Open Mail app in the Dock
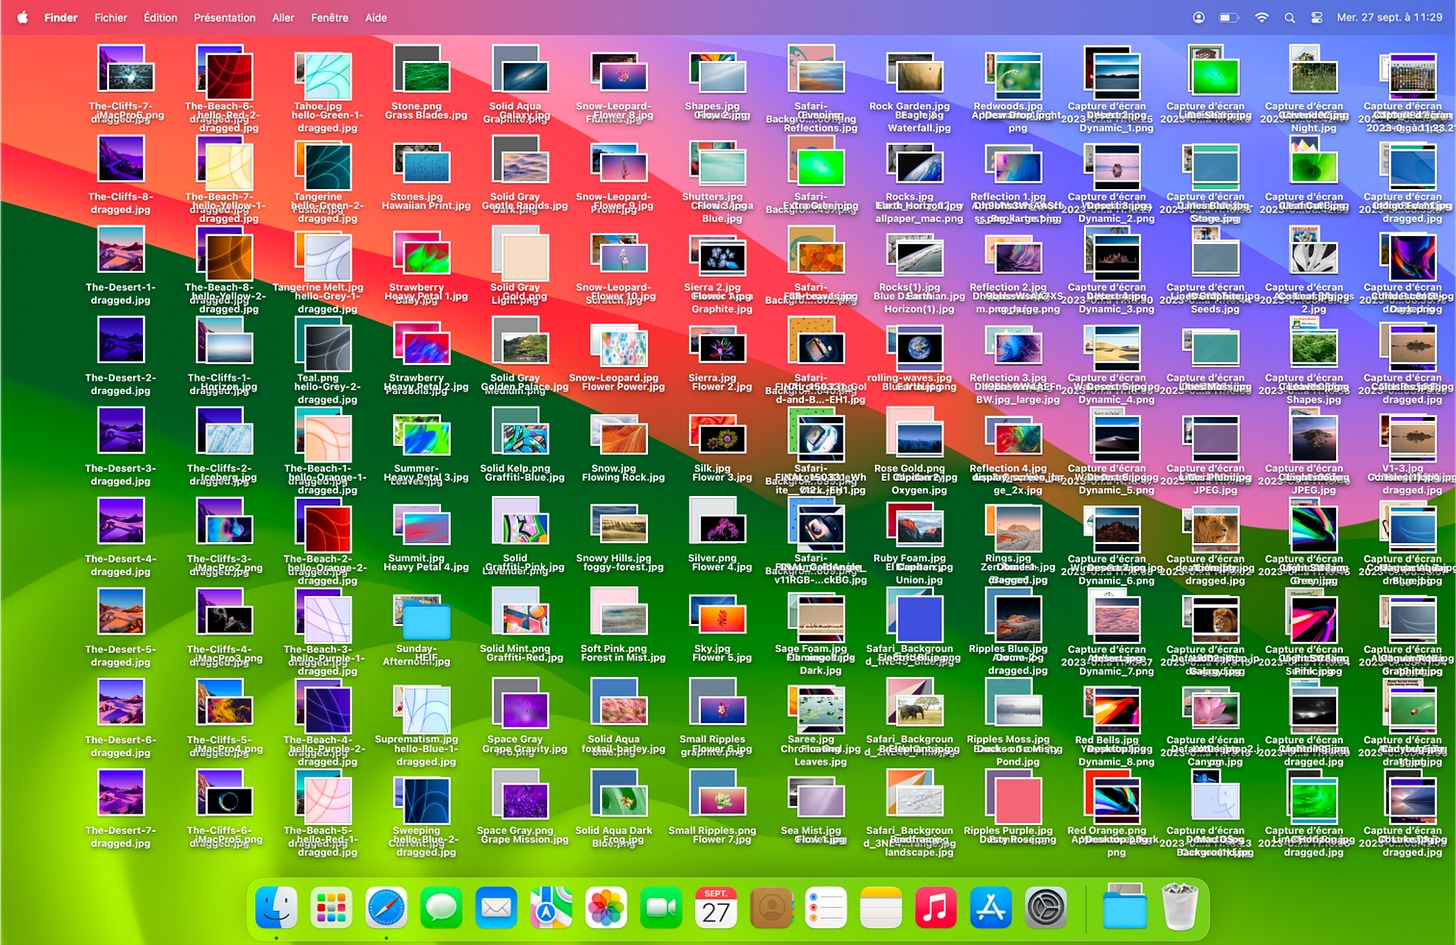 click(x=496, y=908)
